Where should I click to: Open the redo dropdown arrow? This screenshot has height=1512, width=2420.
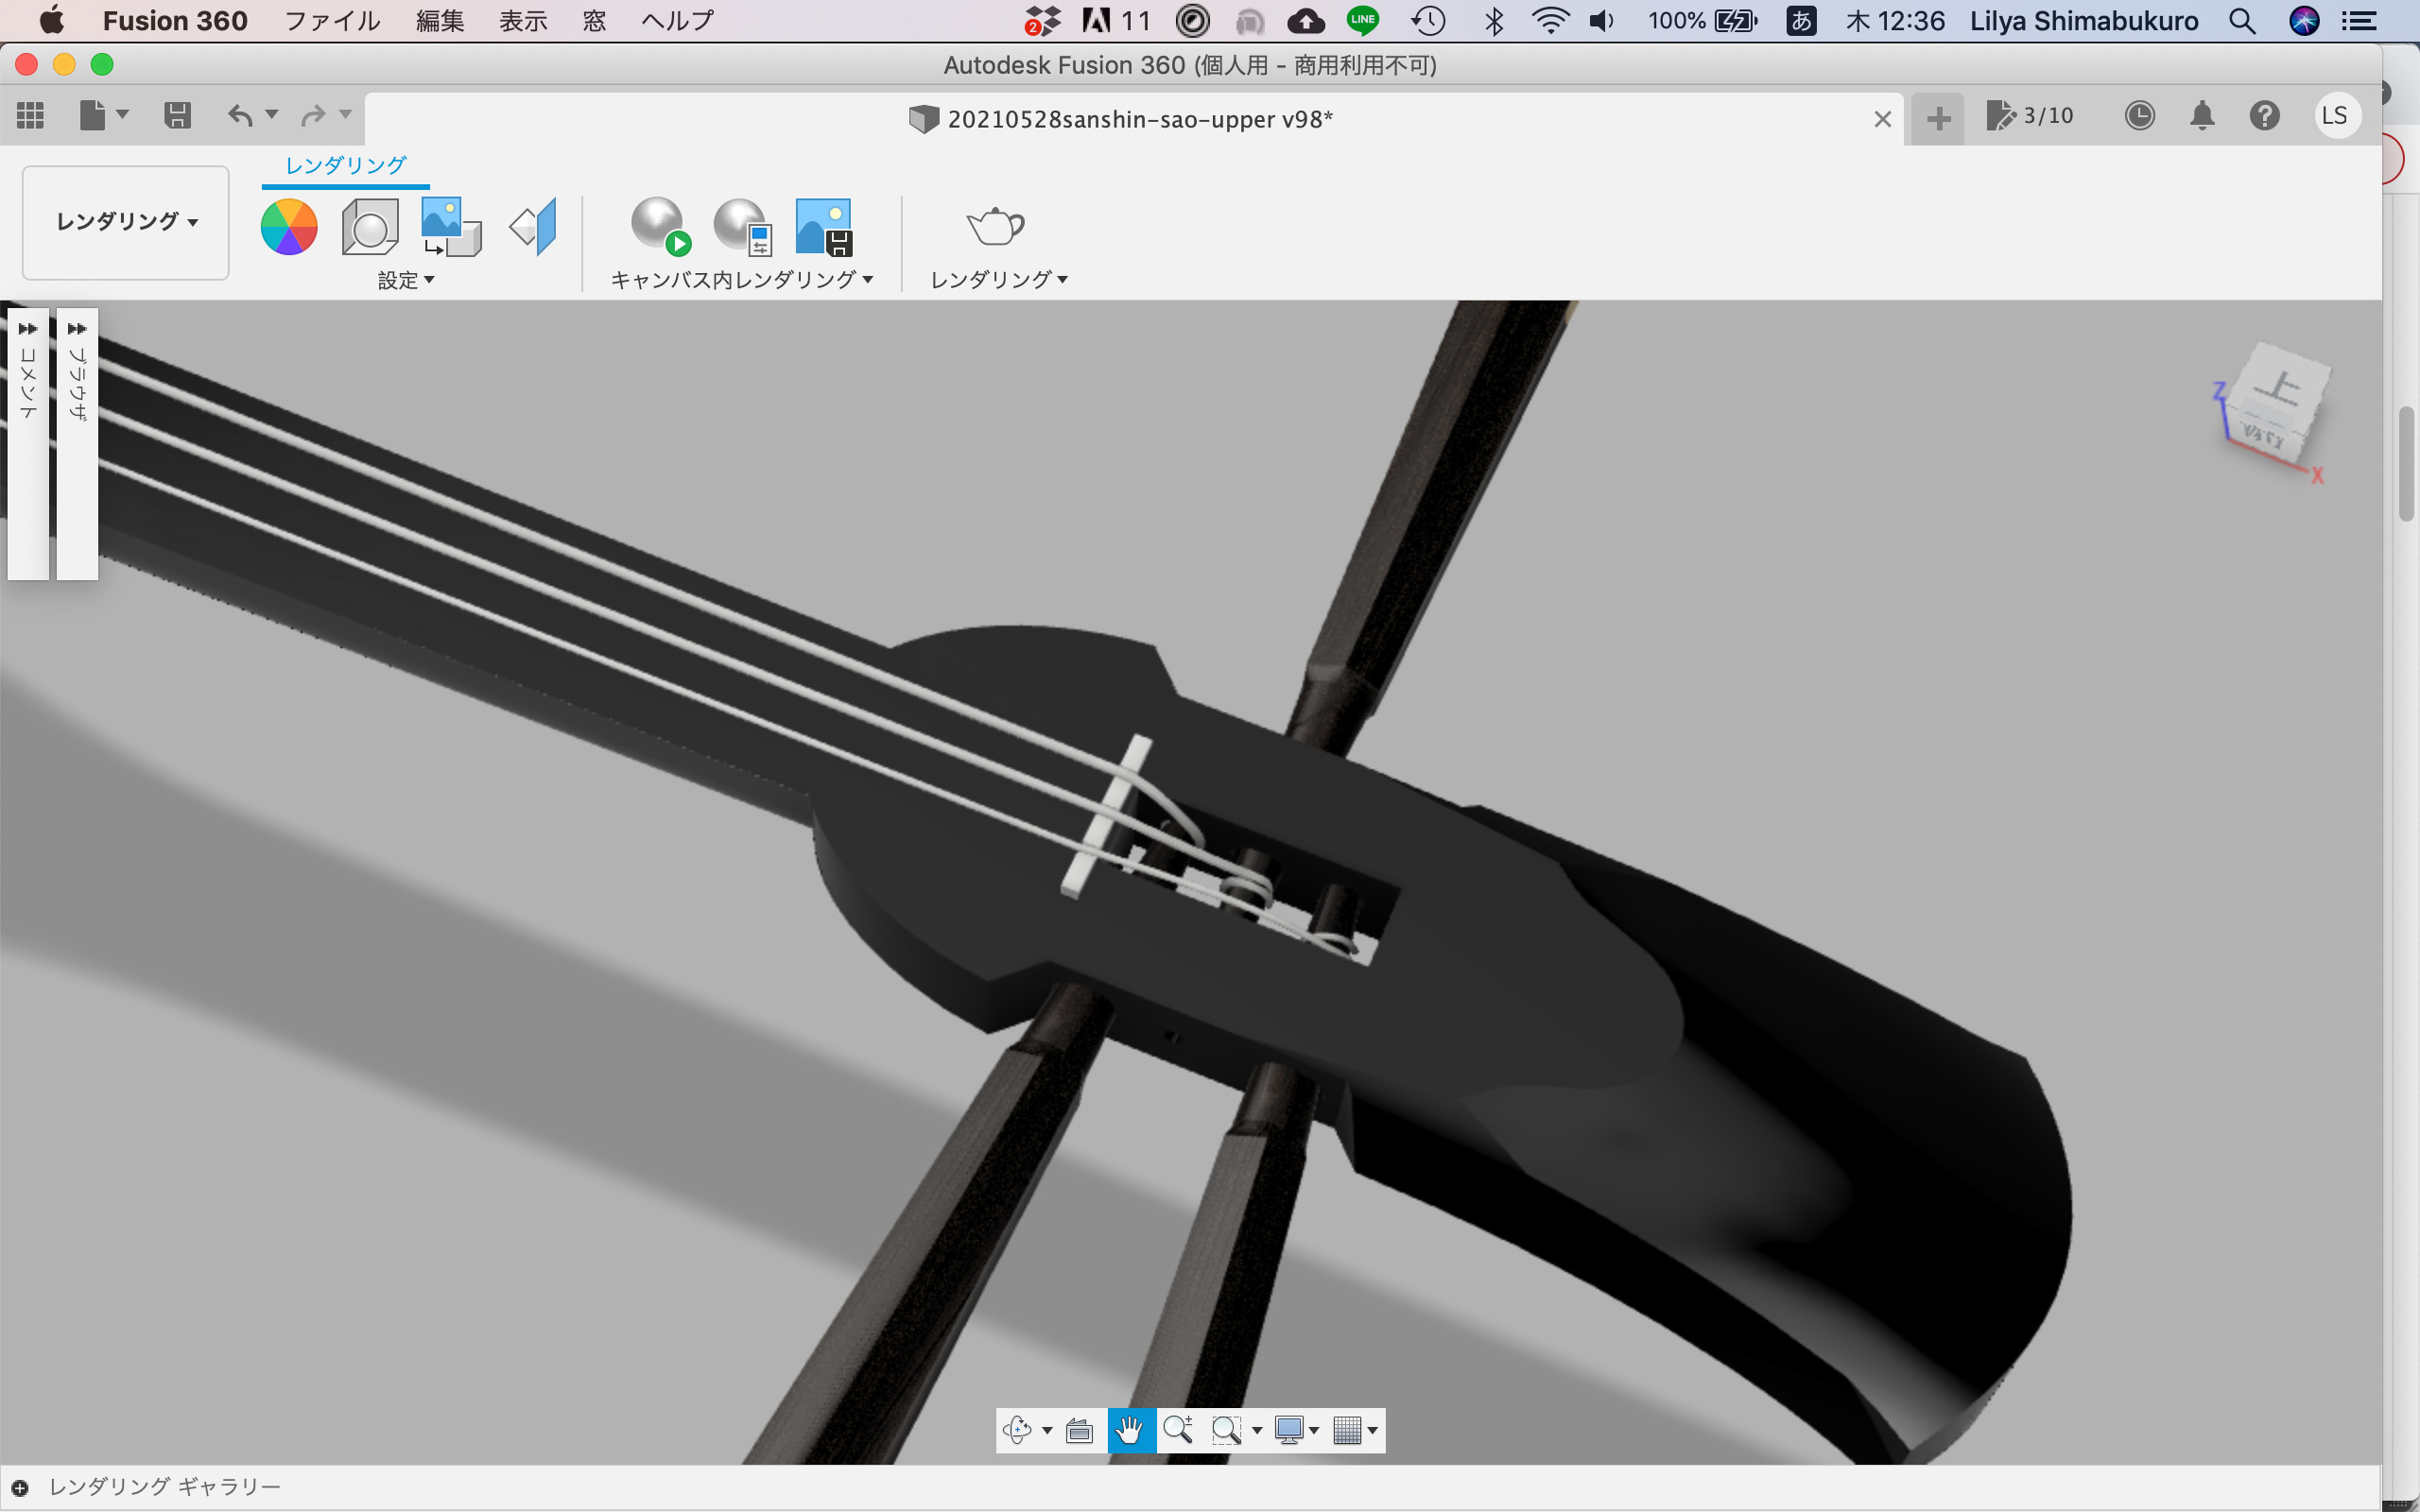pyautogui.click(x=345, y=114)
